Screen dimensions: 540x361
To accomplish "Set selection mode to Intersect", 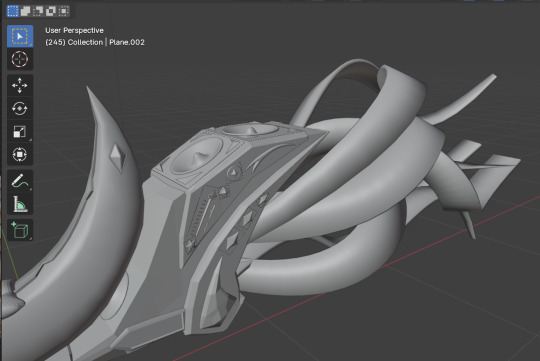I will tap(63, 11).
